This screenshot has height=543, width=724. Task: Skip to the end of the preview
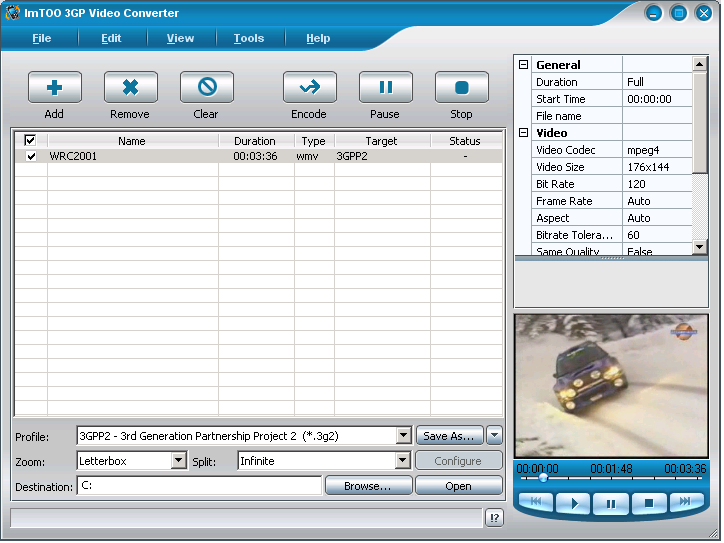(x=685, y=502)
